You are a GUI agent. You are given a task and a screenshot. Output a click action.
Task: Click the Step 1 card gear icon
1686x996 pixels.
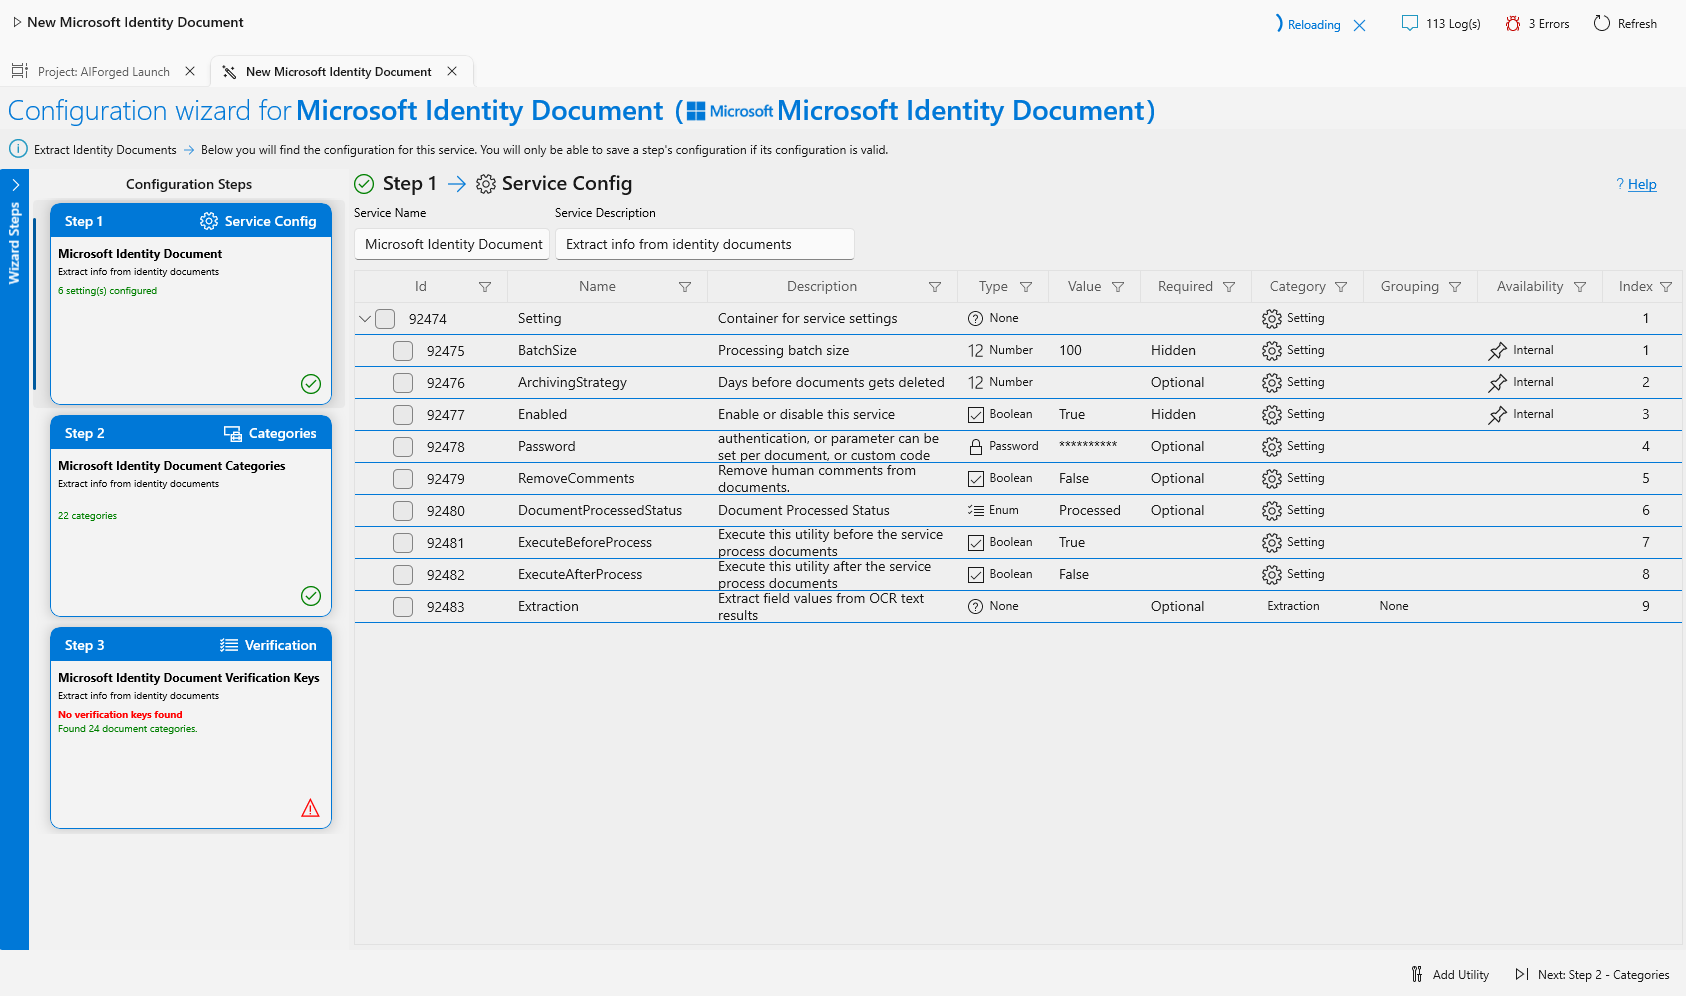[x=209, y=221]
